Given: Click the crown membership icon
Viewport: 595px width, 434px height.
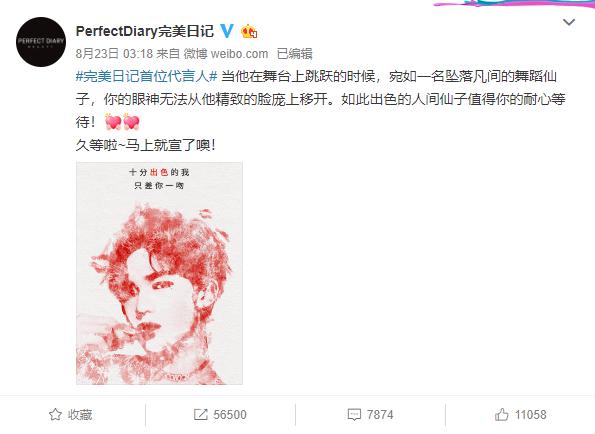Looking at the screenshot, I should pos(249,31).
